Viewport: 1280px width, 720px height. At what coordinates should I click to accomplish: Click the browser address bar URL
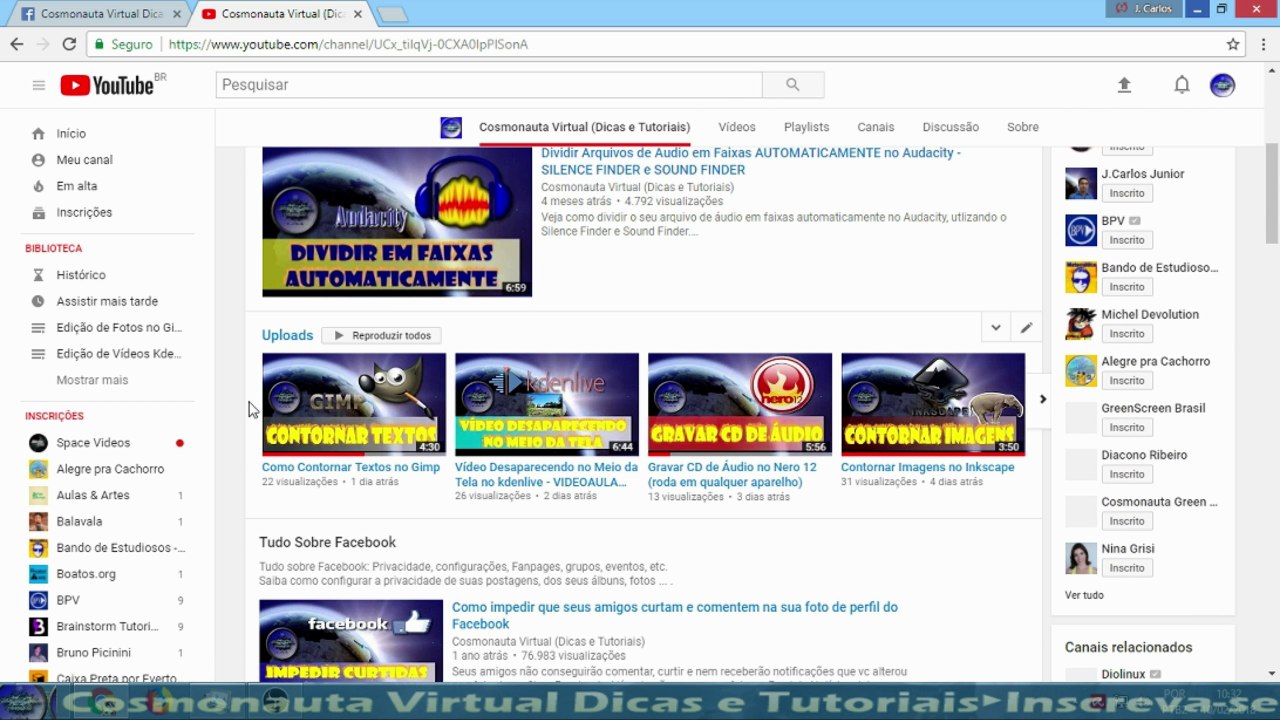(348, 44)
